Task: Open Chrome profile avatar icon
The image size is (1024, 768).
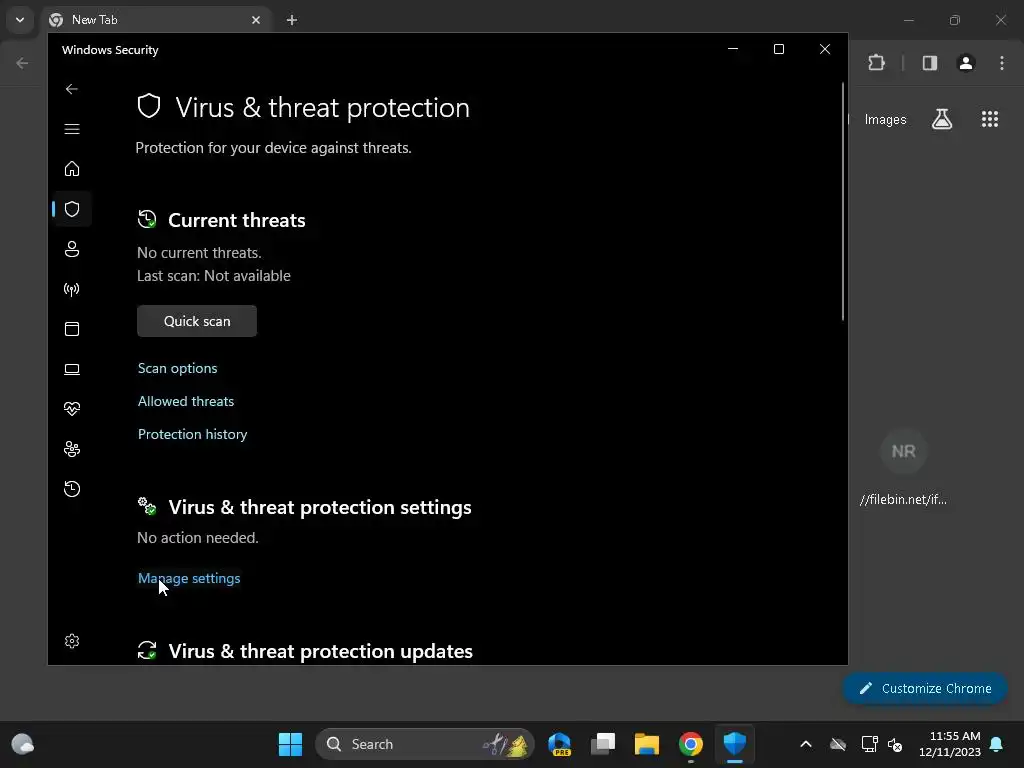Action: pos(966,63)
